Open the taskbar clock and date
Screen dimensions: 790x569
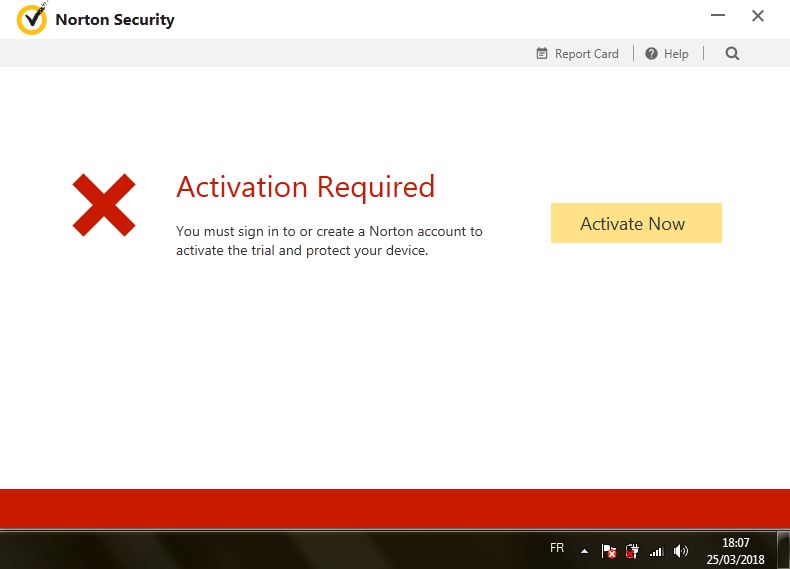click(x=736, y=551)
